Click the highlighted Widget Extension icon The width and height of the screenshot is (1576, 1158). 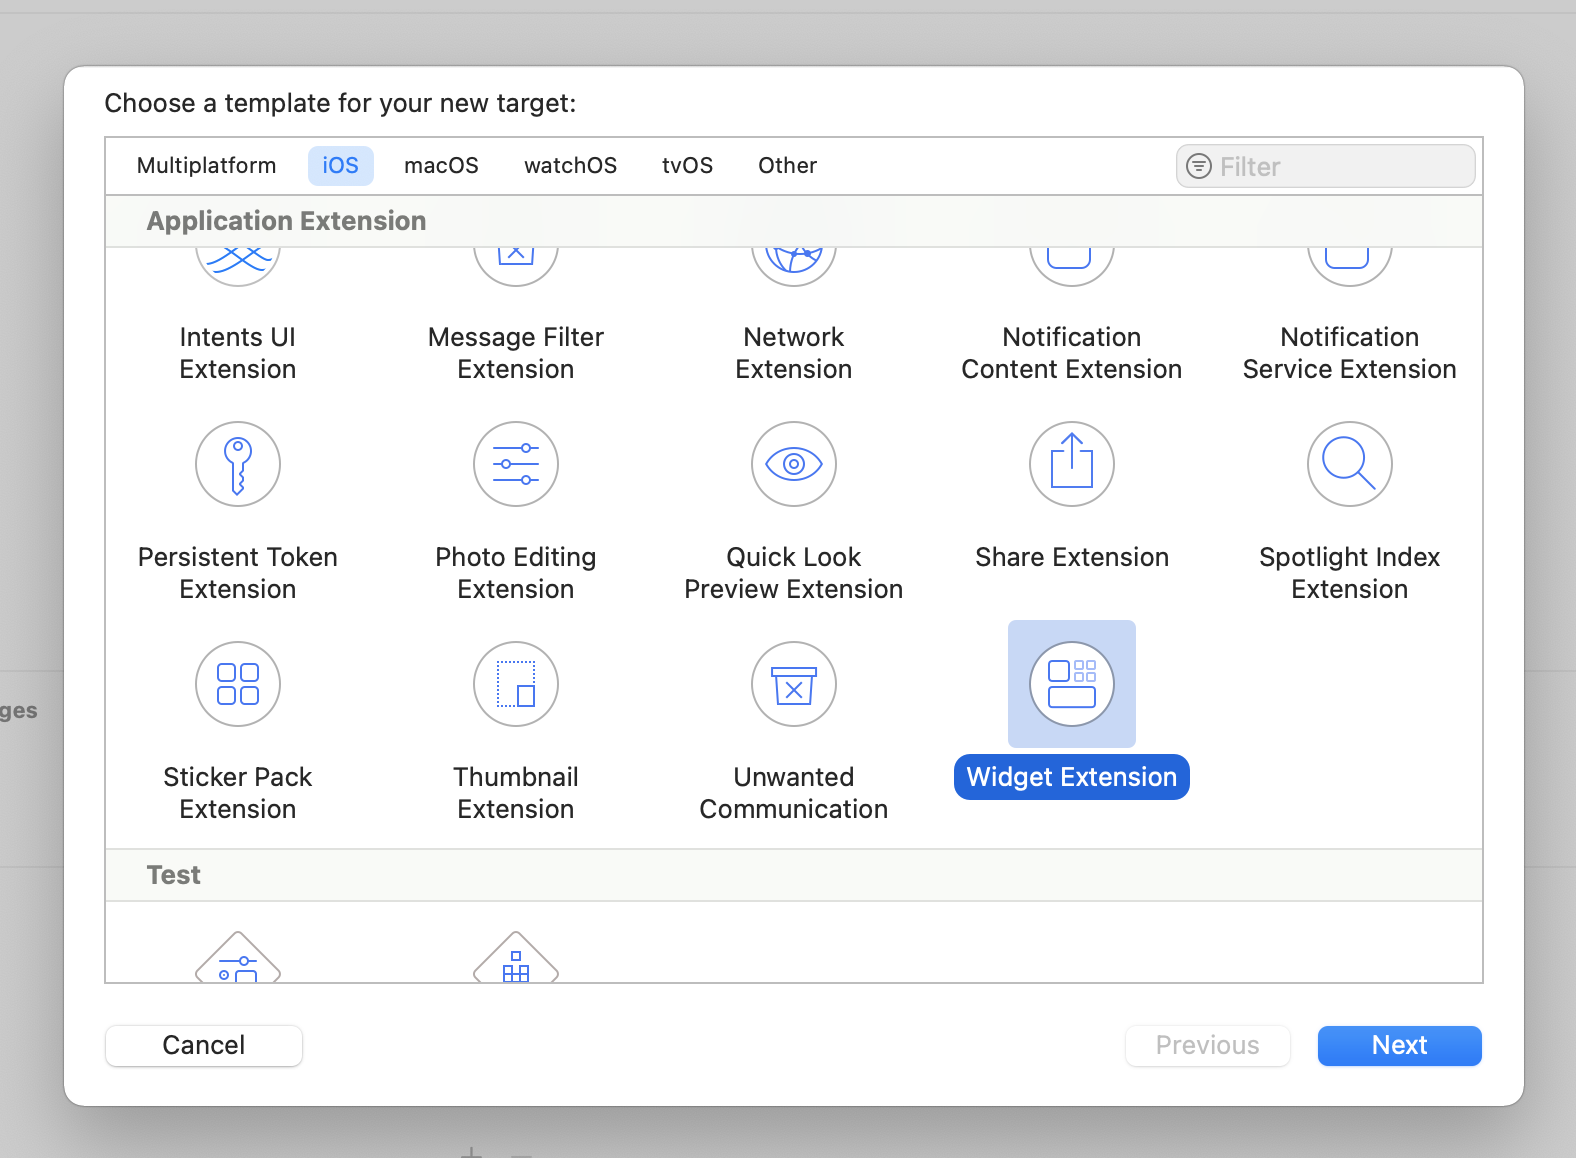coord(1072,684)
